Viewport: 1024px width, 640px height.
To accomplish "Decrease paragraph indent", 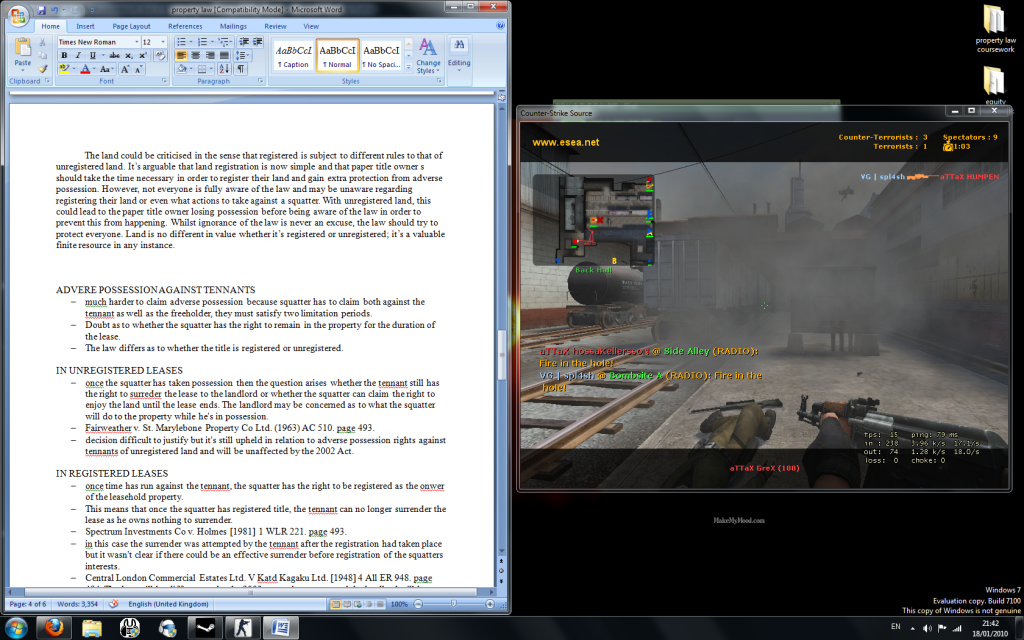I will pyautogui.click(x=244, y=42).
